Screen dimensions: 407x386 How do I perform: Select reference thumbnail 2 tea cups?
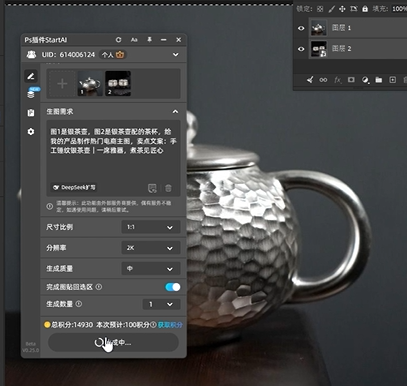(x=118, y=84)
